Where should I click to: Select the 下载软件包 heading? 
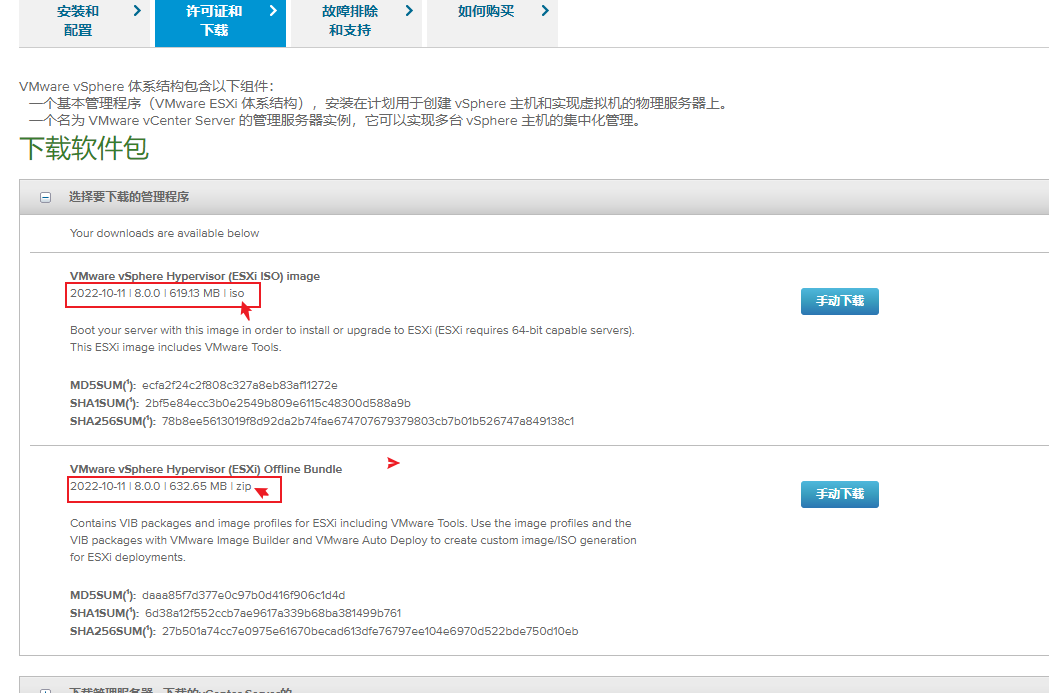(84, 148)
